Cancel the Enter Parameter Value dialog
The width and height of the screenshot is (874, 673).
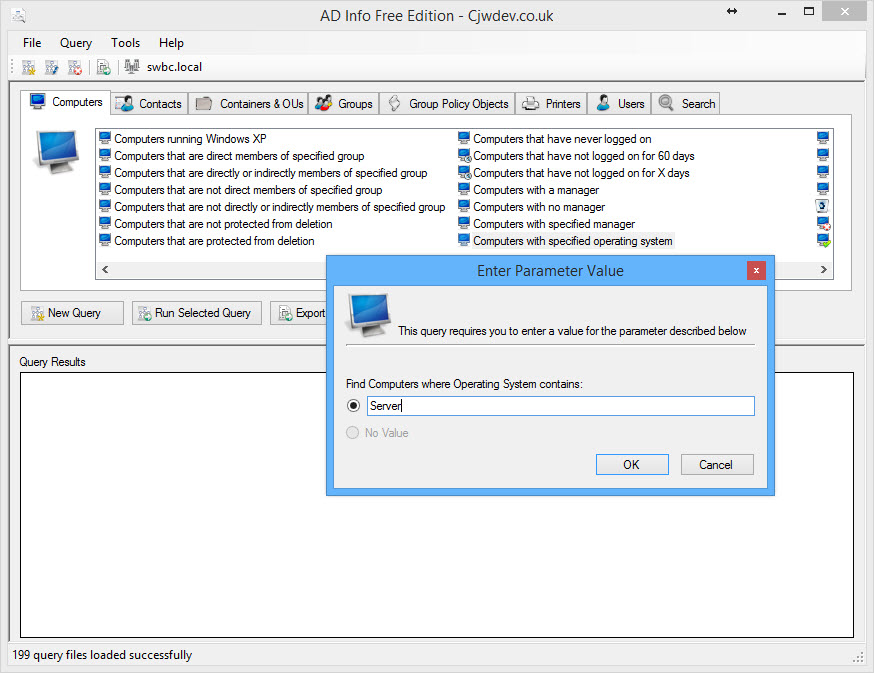tap(716, 464)
